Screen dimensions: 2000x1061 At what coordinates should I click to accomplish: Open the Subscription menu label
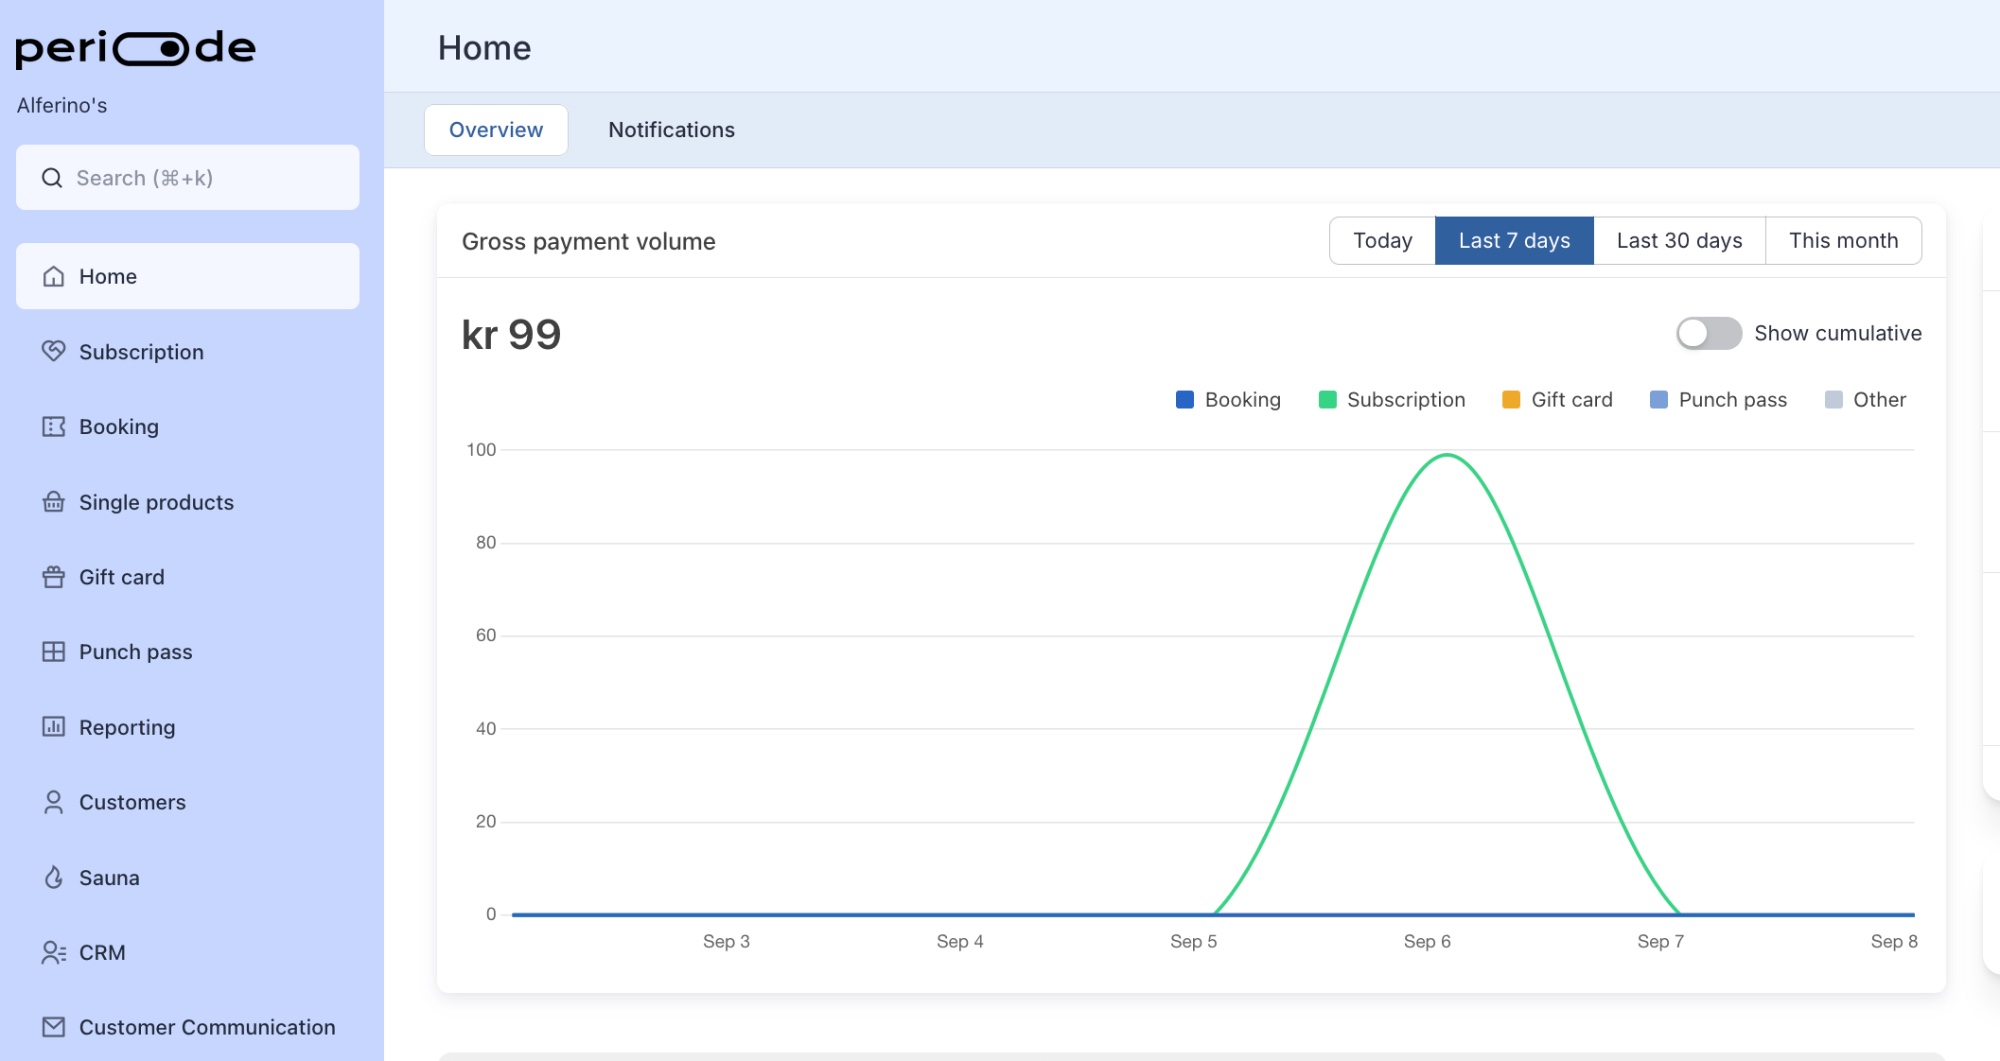tap(141, 352)
